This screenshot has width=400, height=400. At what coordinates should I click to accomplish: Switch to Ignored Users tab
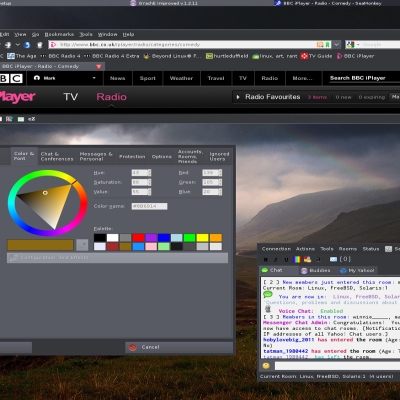(x=219, y=156)
